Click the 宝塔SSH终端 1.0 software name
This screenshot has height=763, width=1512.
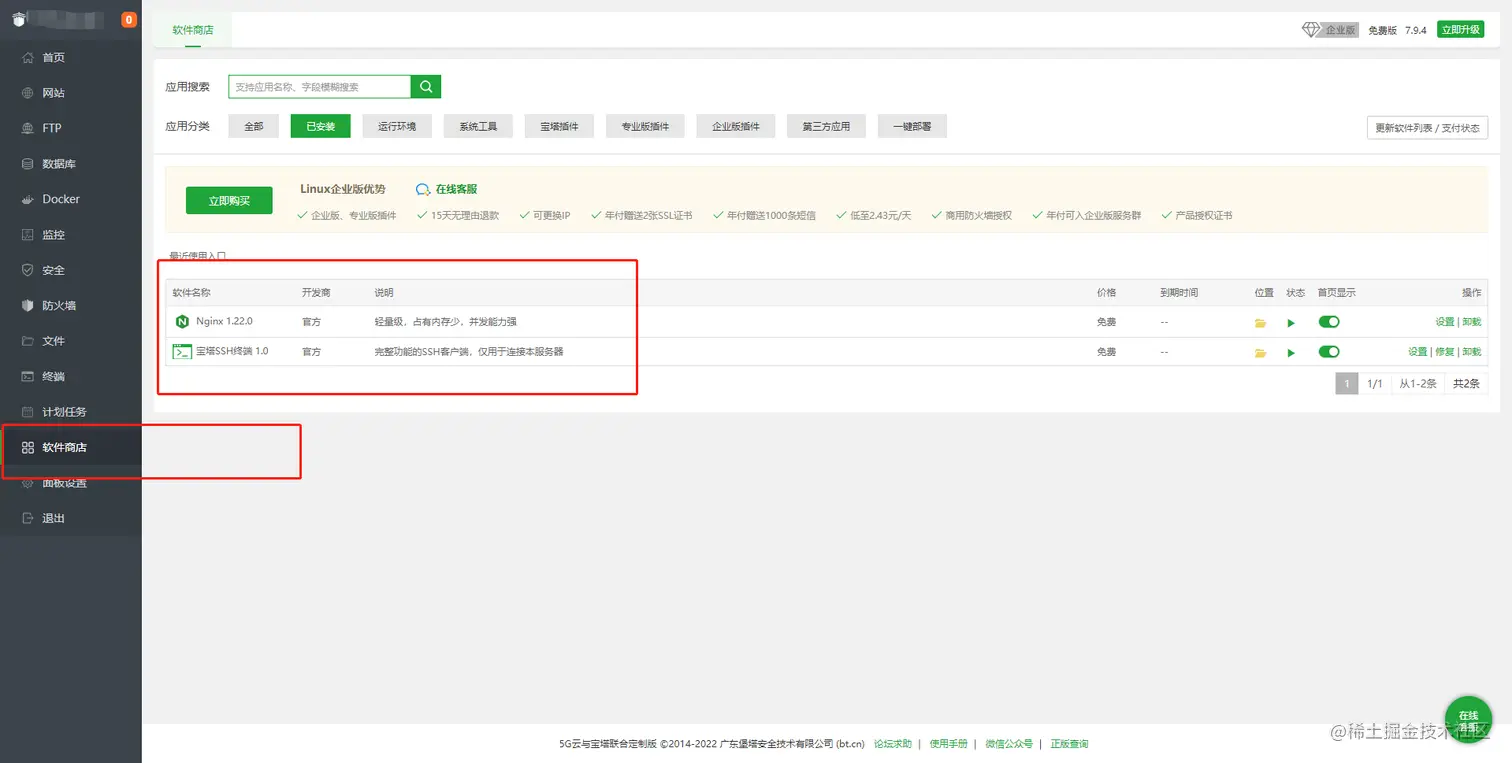(232, 351)
